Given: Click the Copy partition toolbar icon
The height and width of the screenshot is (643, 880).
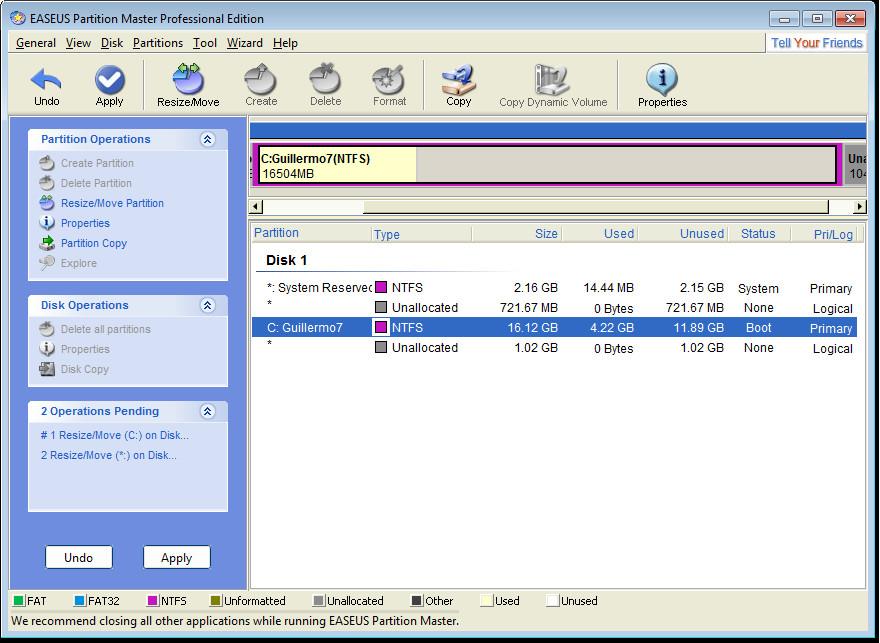Looking at the screenshot, I should [458, 80].
